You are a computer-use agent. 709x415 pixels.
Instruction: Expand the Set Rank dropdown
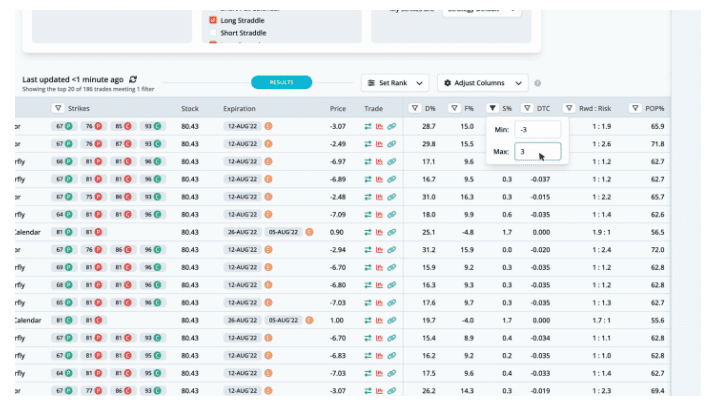(396, 83)
